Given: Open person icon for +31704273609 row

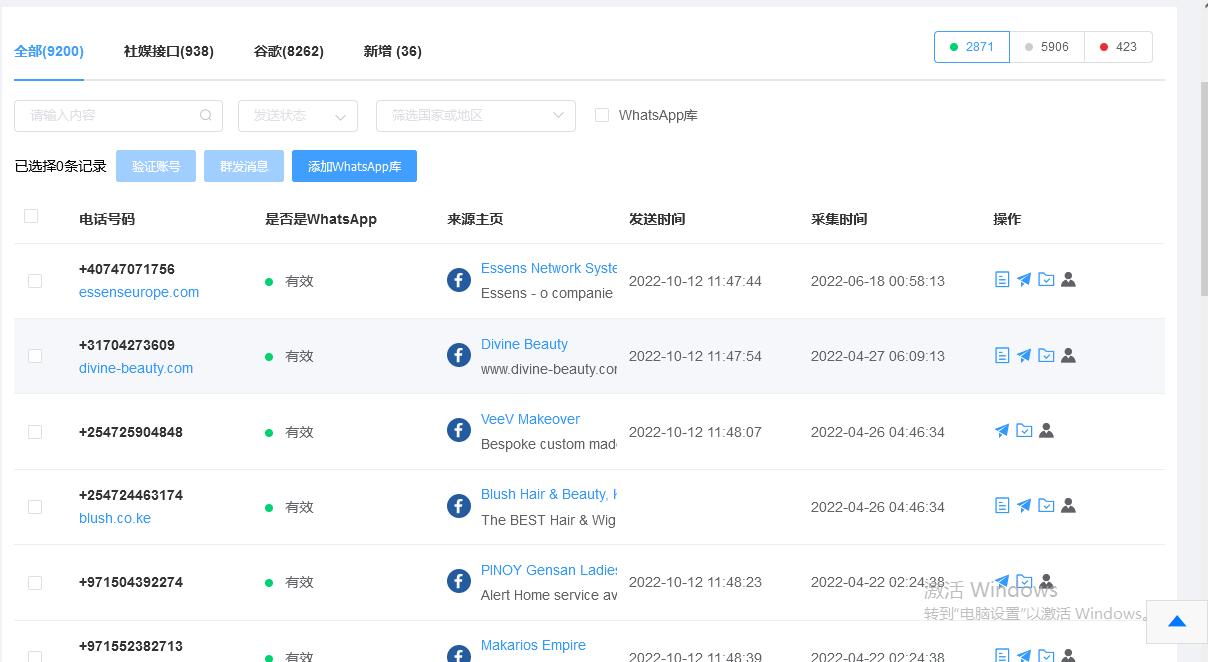Looking at the screenshot, I should pos(1068,355).
